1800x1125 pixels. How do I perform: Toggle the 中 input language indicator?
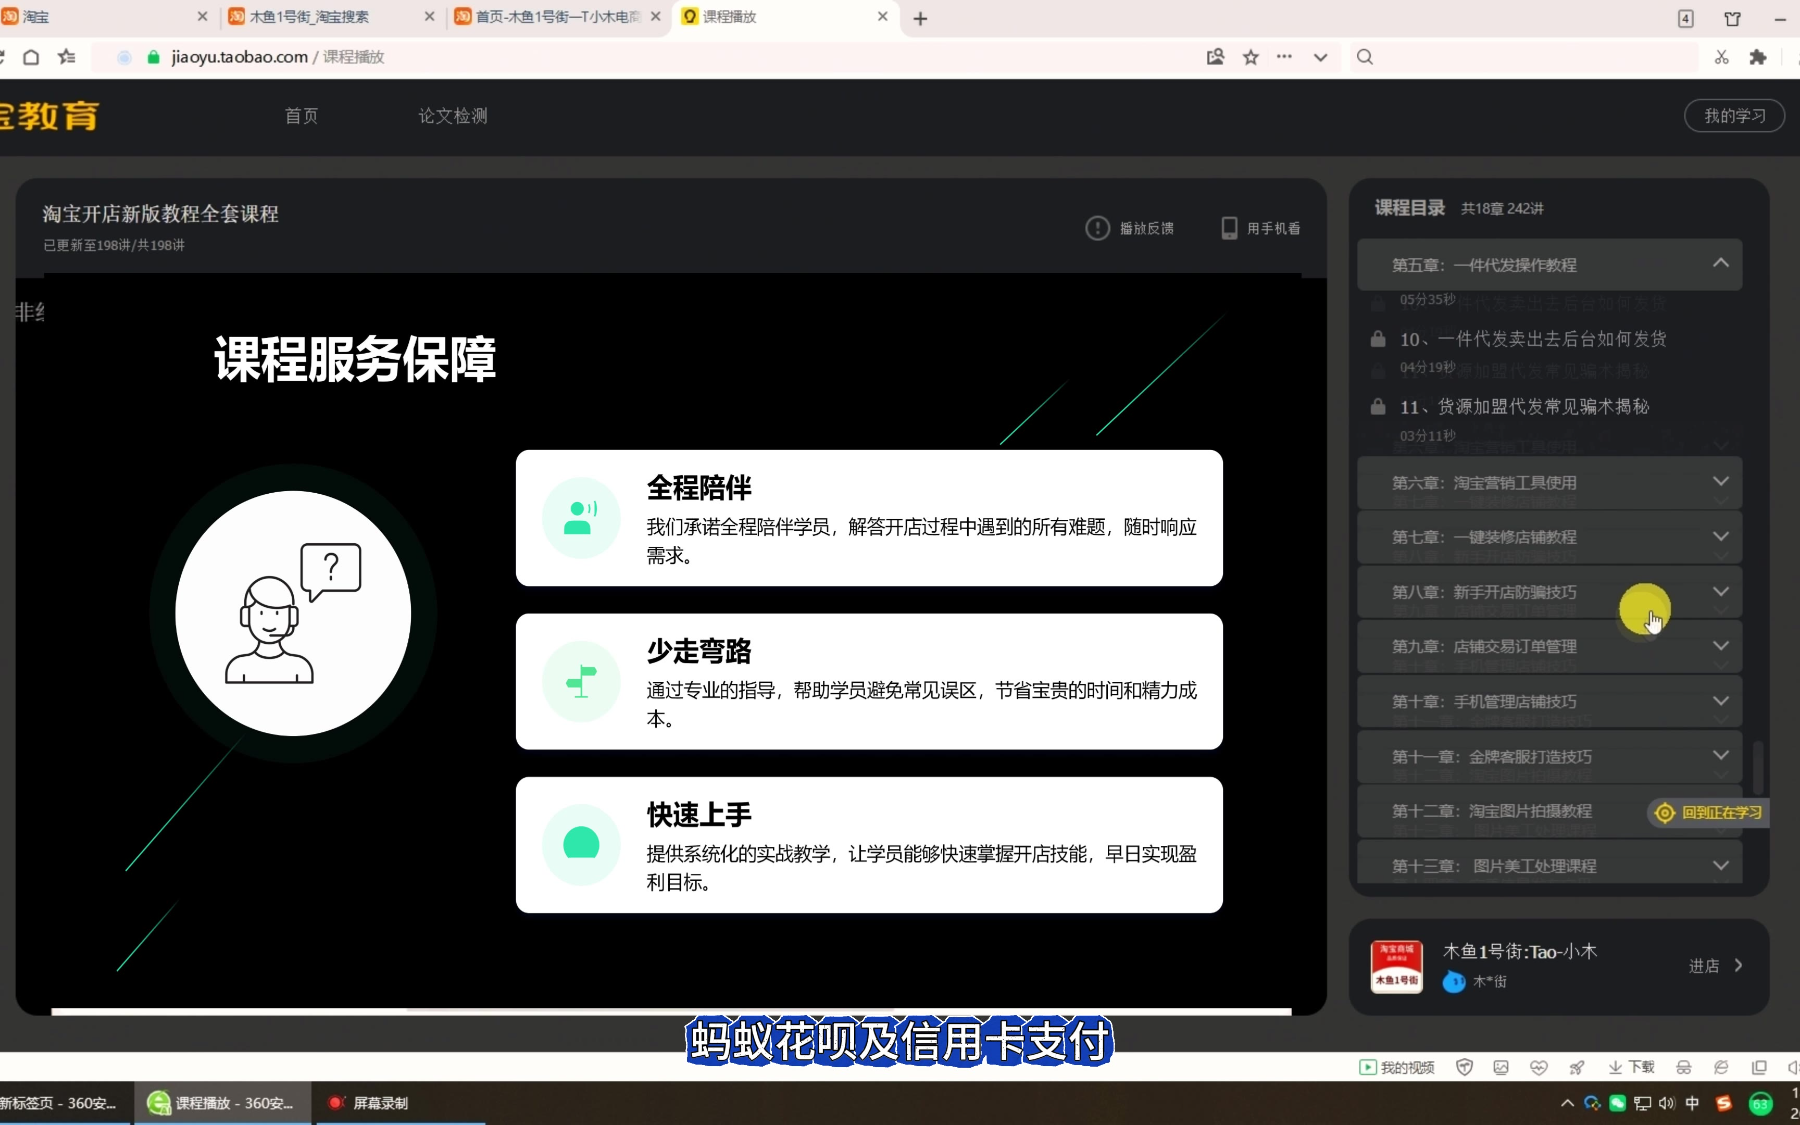pos(1692,1103)
